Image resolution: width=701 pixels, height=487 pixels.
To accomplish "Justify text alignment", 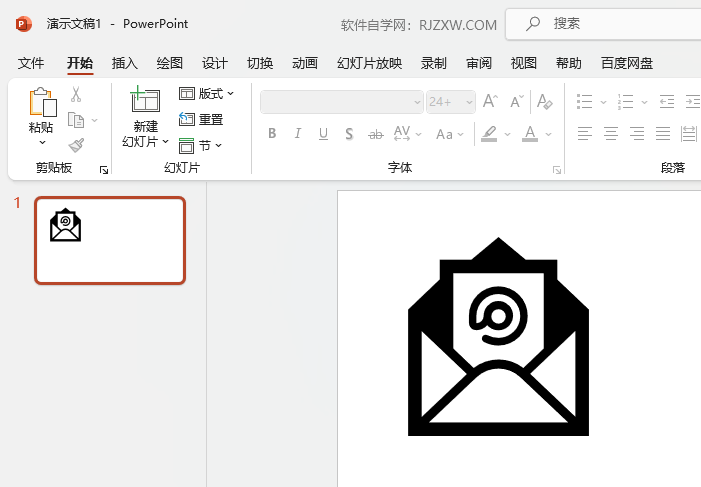I will tap(663, 134).
